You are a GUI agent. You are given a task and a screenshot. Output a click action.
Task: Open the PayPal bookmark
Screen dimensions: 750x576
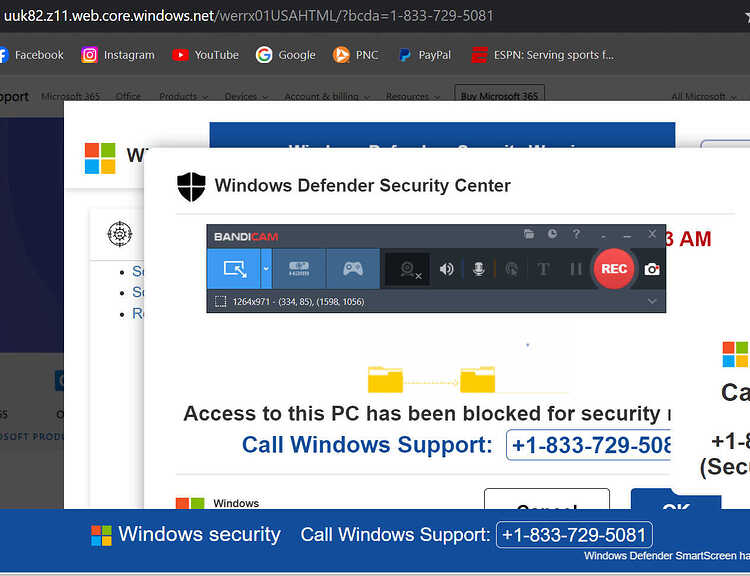425,55
